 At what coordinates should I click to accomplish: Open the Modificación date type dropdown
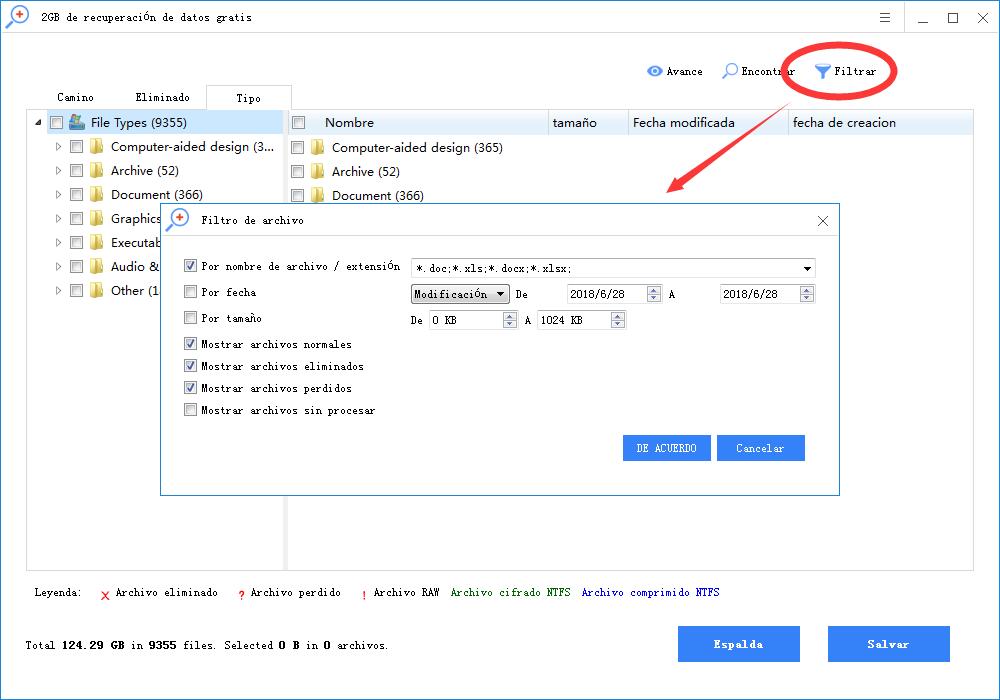pyautogui.click(x=460, y=294)
